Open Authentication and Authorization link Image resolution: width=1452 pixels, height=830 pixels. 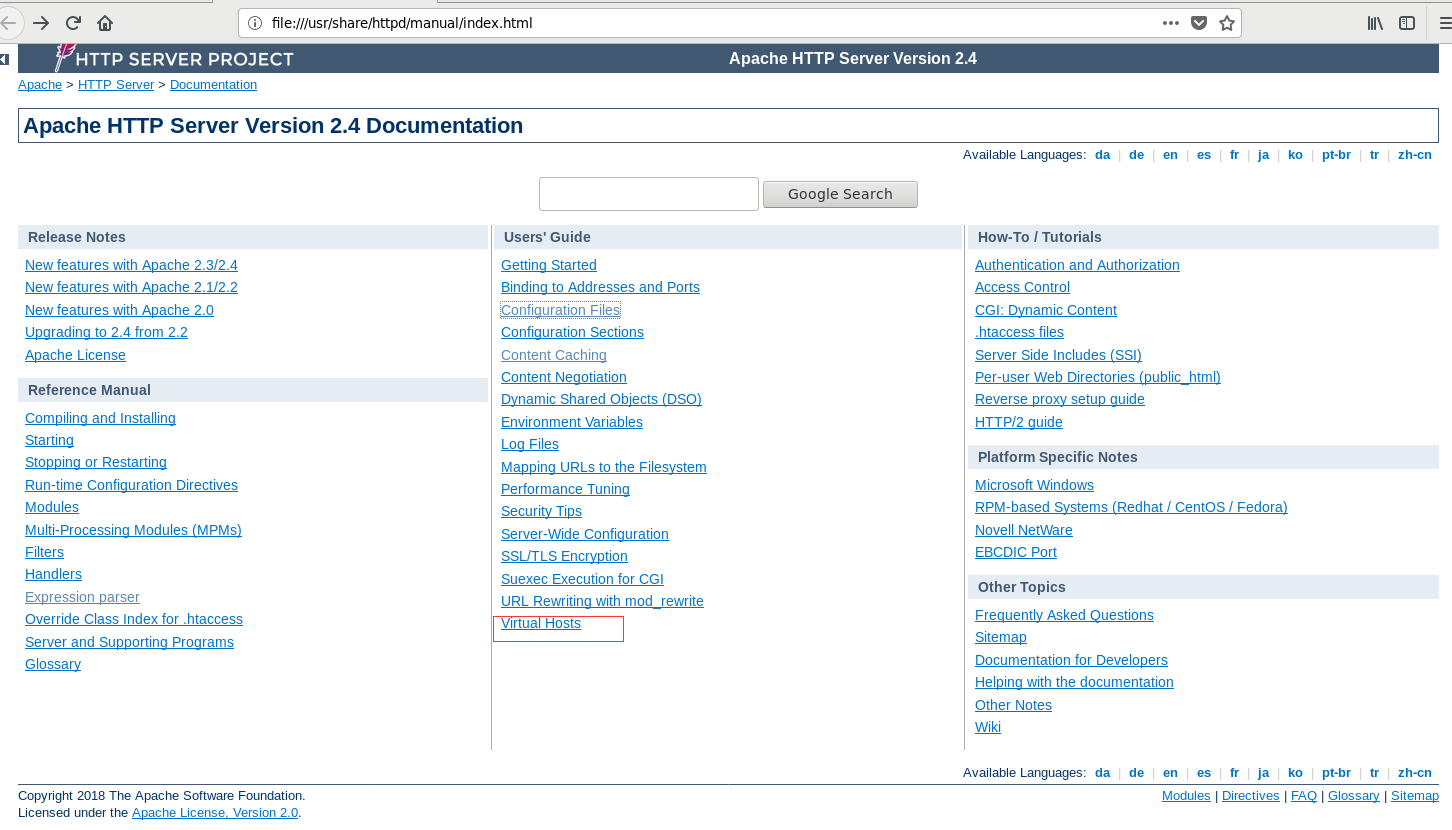point(1077,265)
